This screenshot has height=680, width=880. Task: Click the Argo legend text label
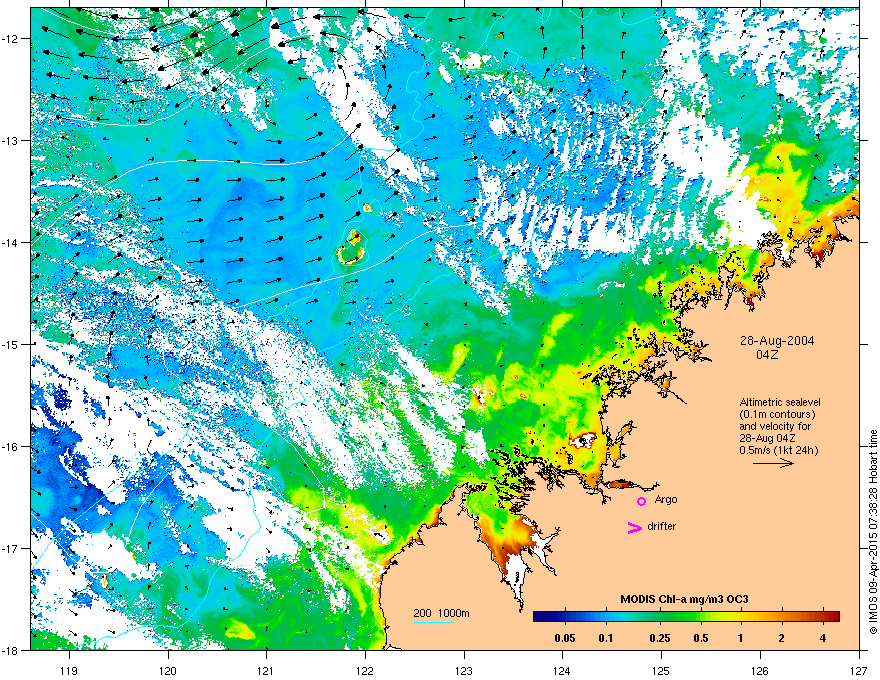tap(666, 499)
